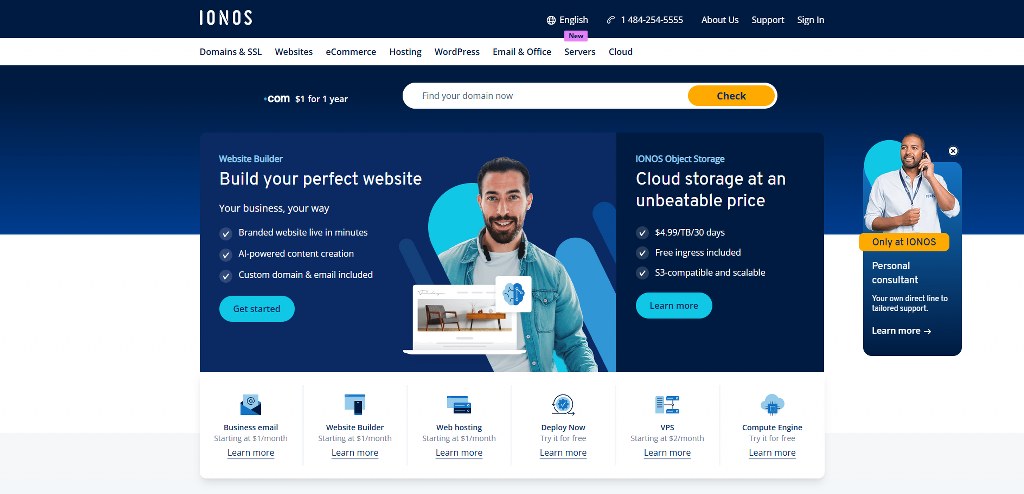The image size is (1024, 494).
Task: Click the Website Builder label in banner
Action: click(x=251, y=159)
